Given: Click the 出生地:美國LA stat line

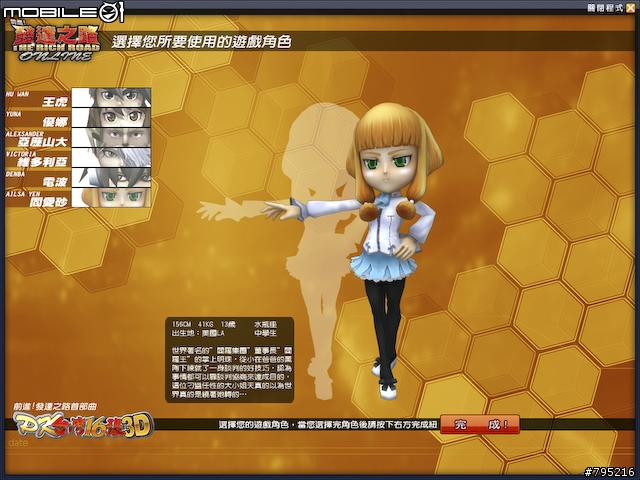Looking at the screenshot, I should (198, 333).
